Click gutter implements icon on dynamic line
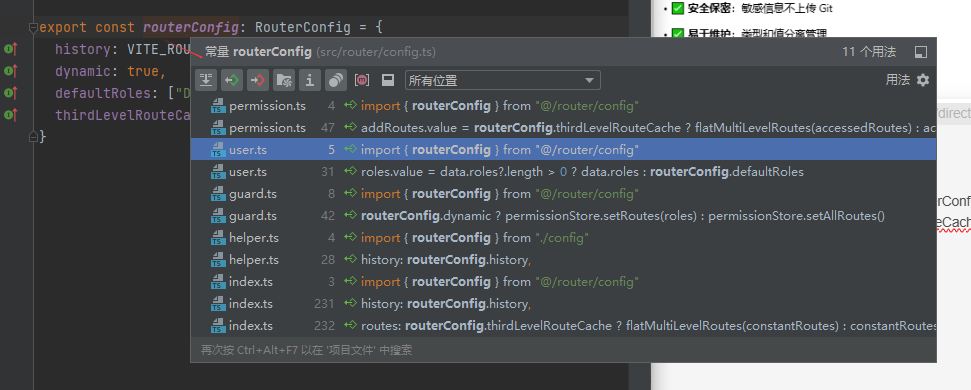The image size is (971, 390). (11, 71)
